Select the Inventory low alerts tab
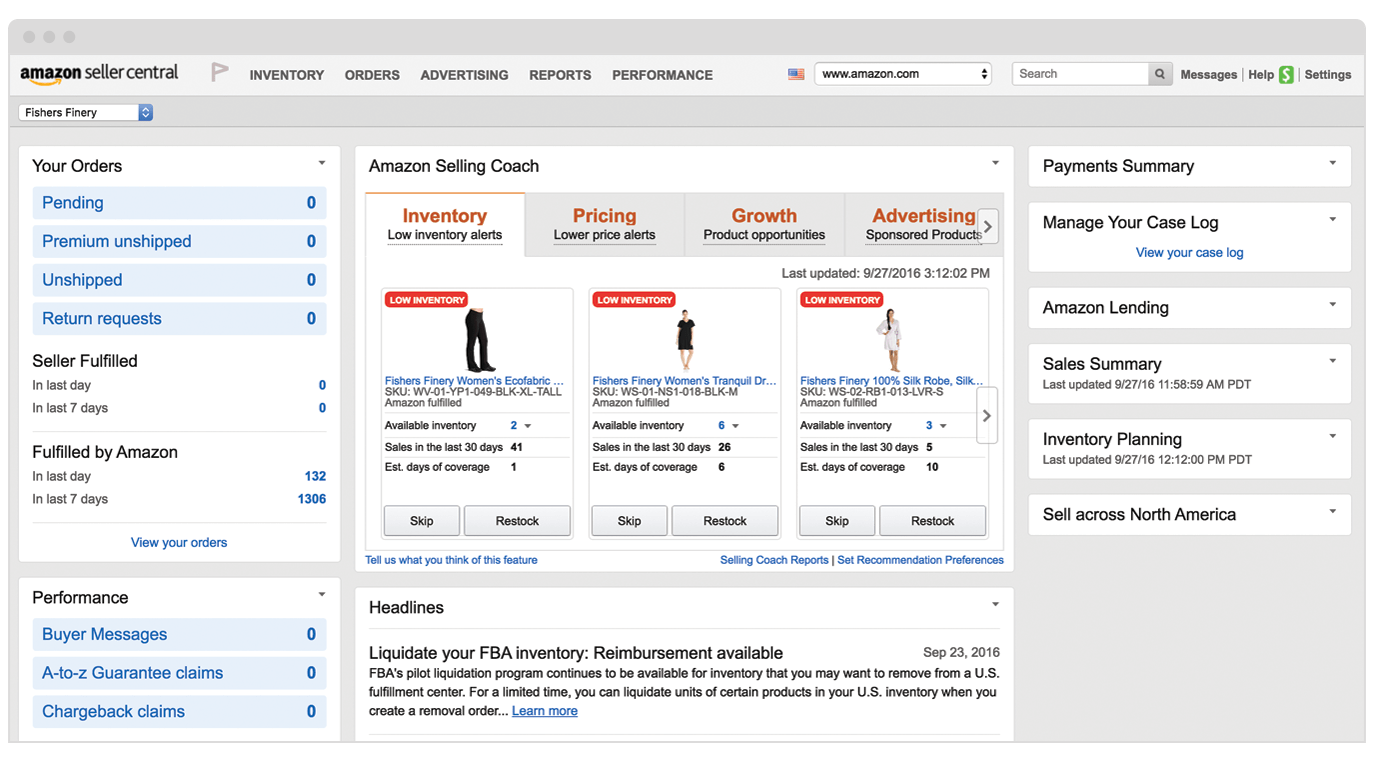1376x776 pixels. coord(445,225)
